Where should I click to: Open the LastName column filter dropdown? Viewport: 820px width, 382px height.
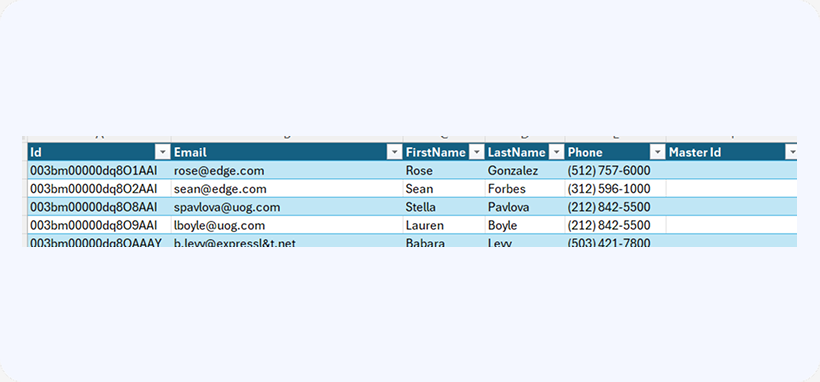[x=556, y=152]
